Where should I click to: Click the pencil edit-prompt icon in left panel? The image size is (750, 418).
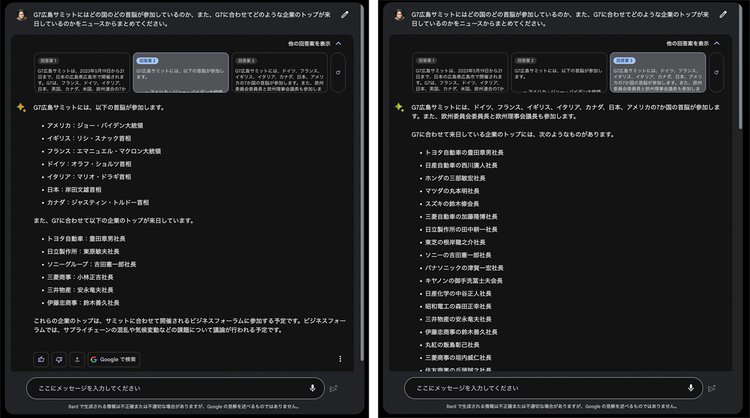point(345,16)
